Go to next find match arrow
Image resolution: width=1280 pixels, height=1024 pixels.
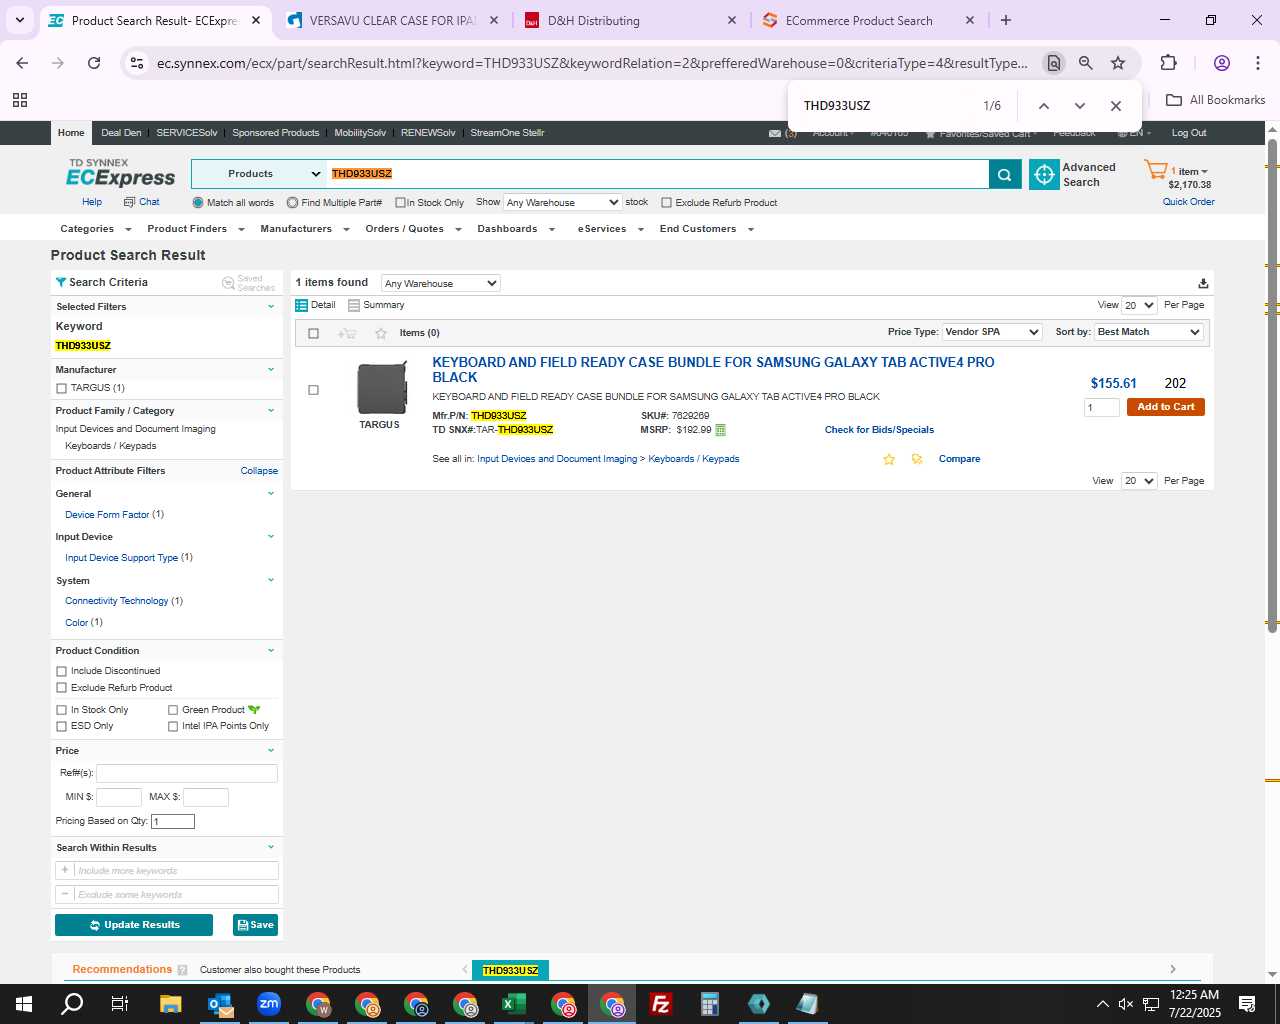tap(1079, 106)
